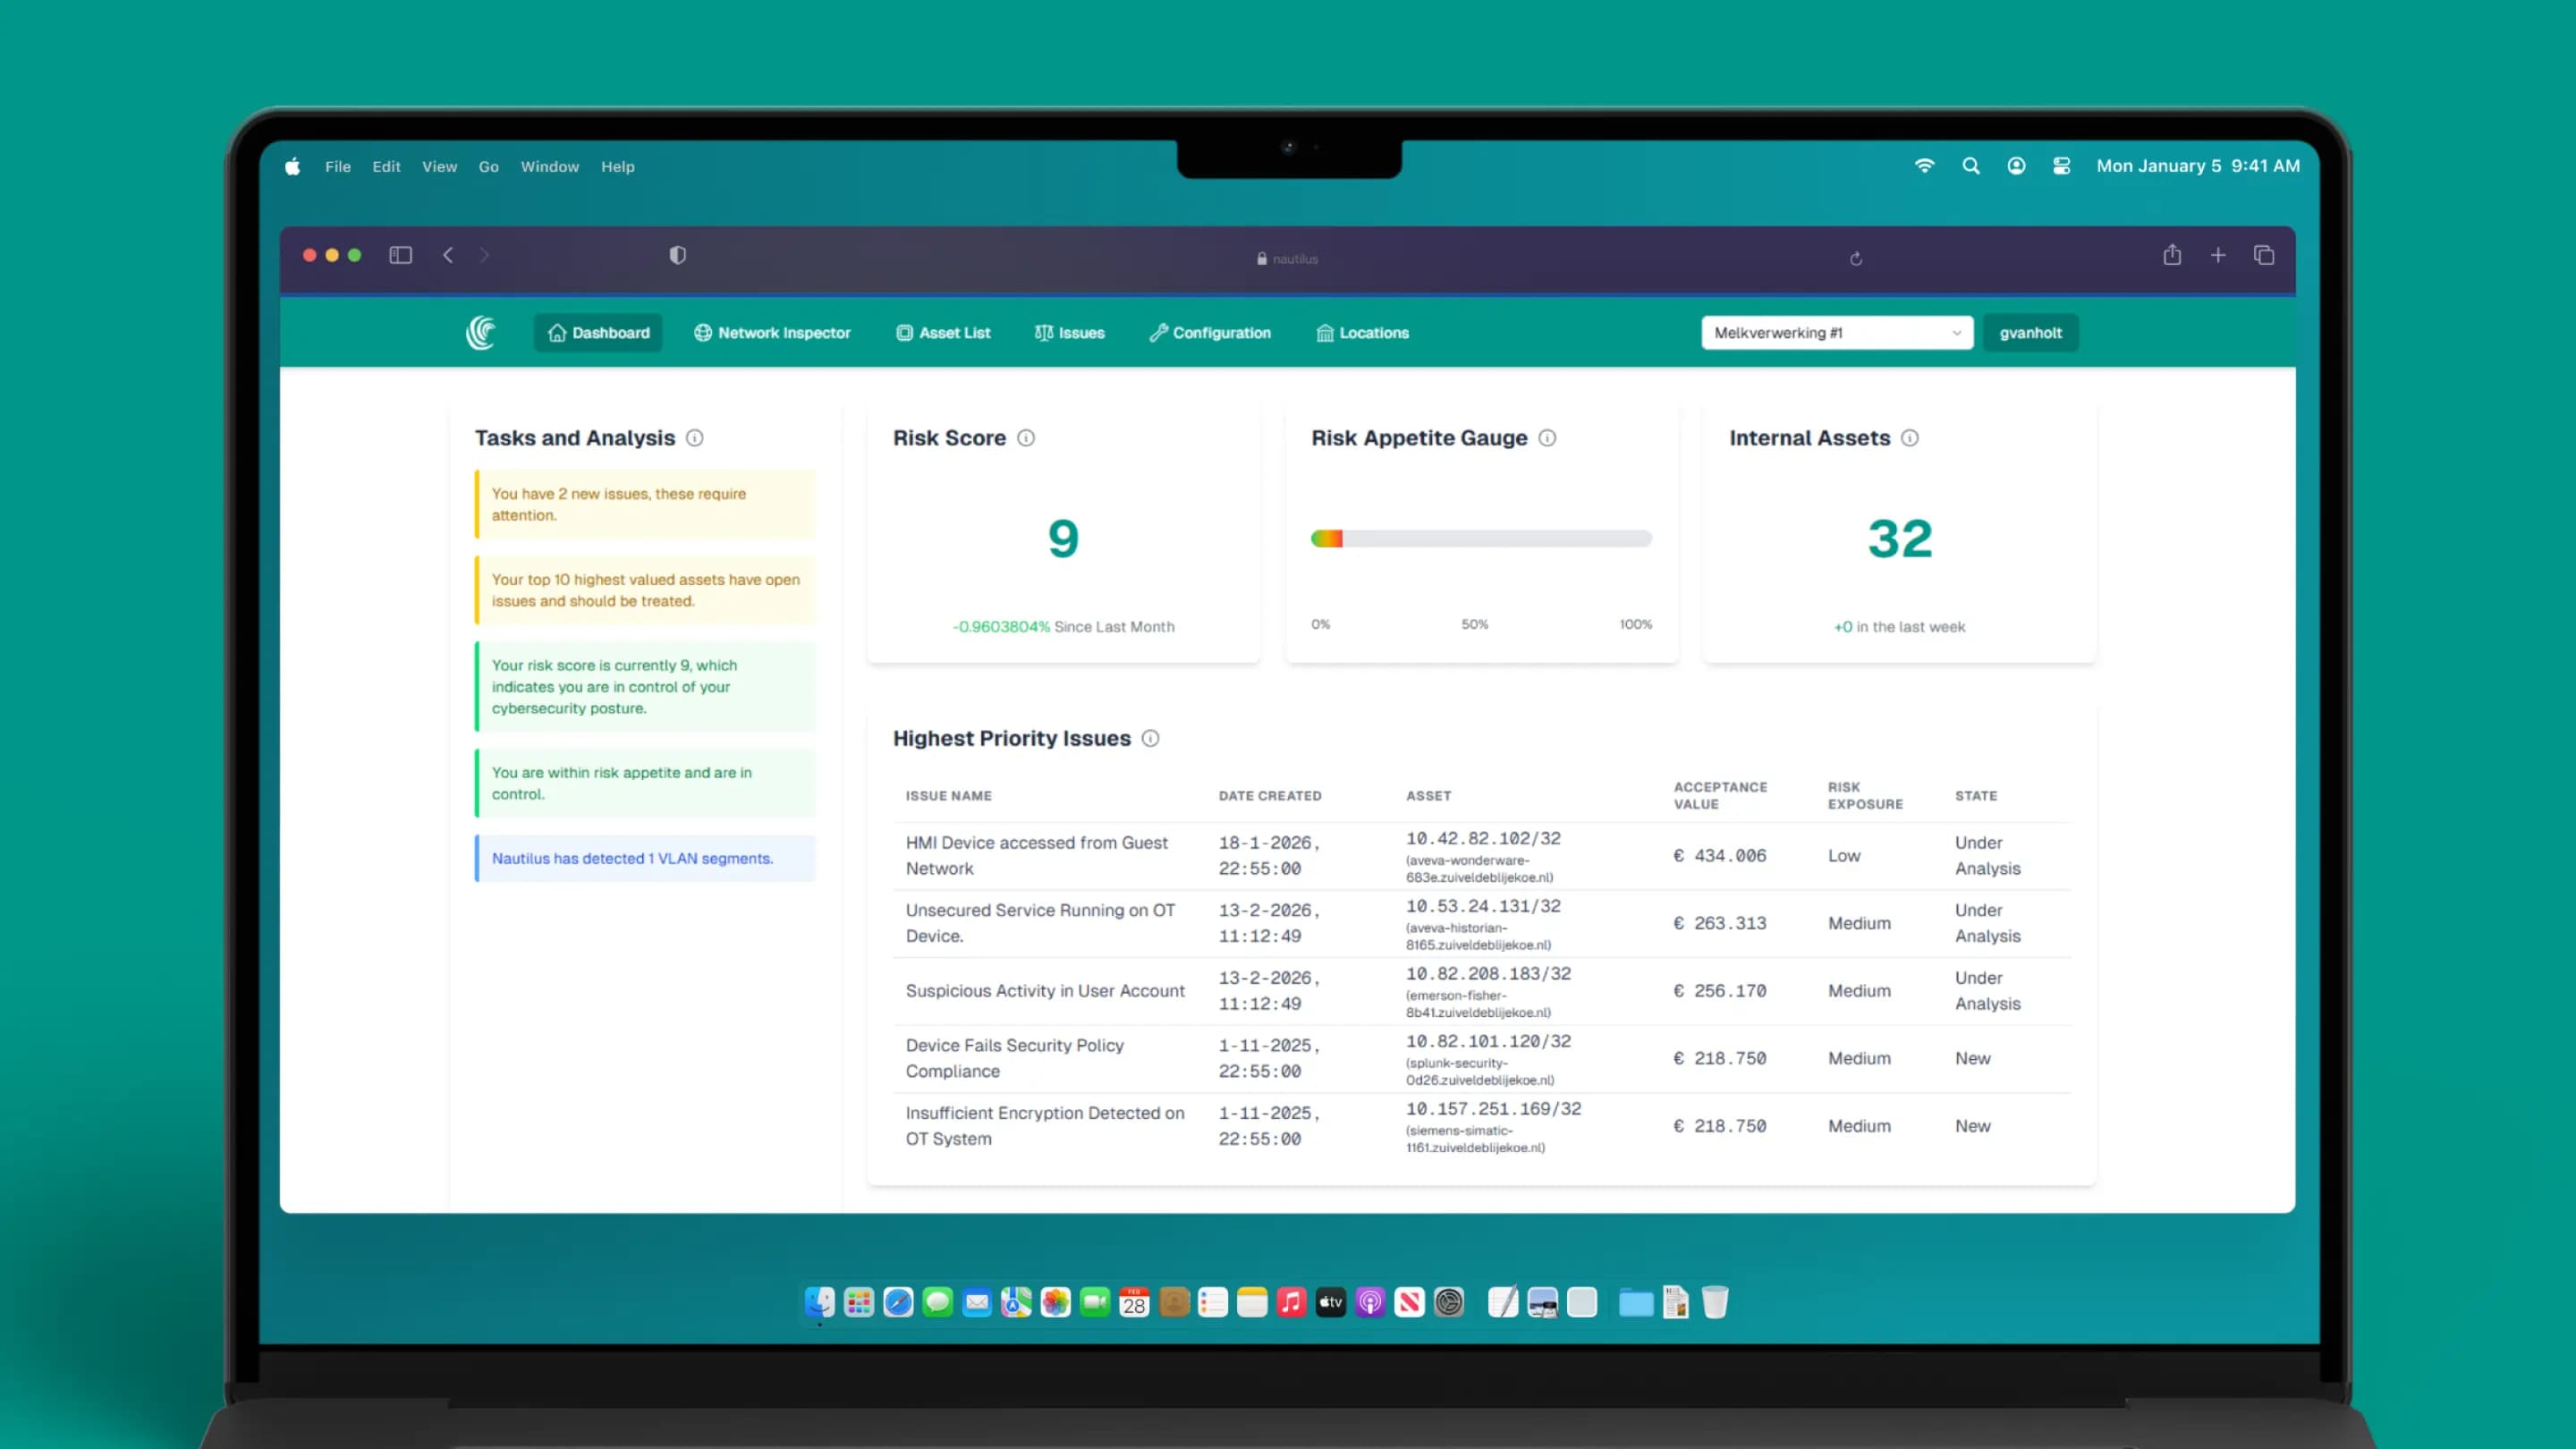Click the Tasks and Analysis info icon
2576x1449 pixels.
695,438
